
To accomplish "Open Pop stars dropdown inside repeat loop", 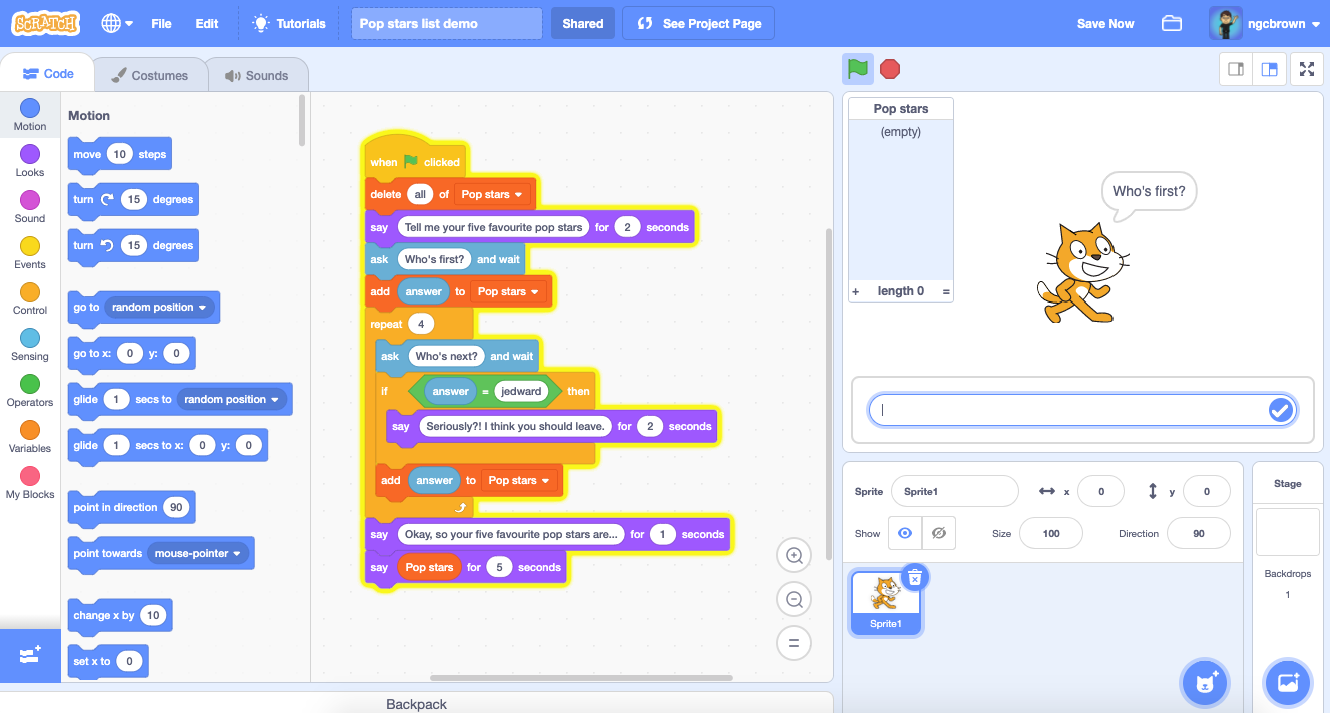I will click(520, 480).
